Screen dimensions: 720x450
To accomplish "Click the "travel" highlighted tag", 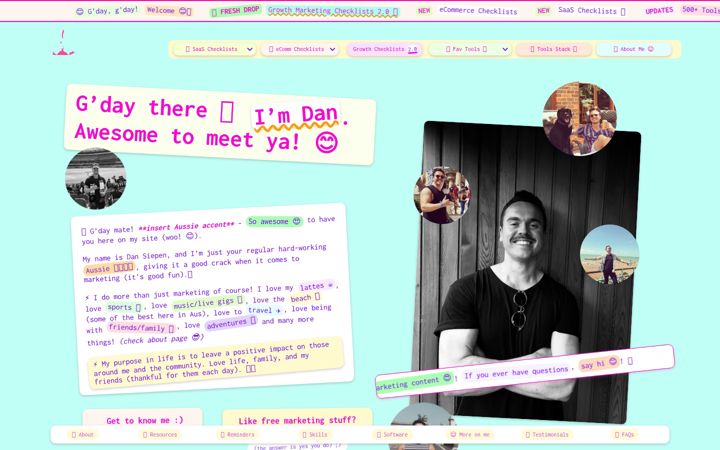I will [264, 310].
